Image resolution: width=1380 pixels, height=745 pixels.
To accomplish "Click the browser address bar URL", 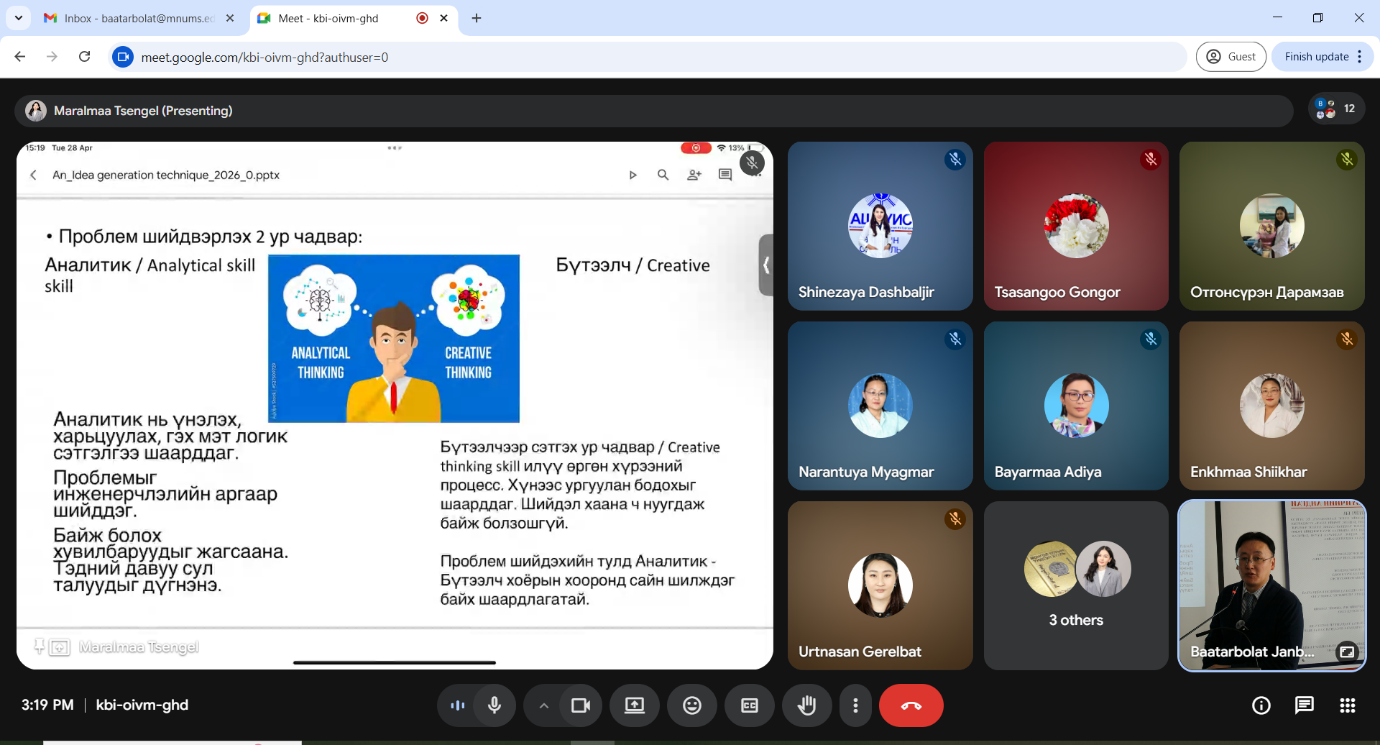I will (x=600, y=57).
